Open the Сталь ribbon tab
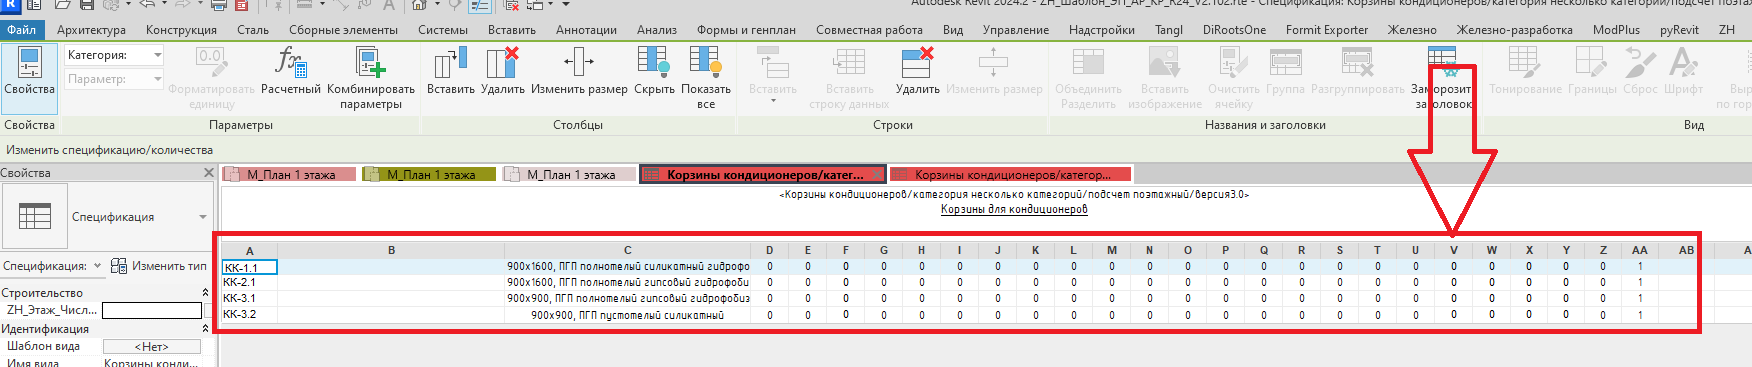 click(x=253, y=30)
